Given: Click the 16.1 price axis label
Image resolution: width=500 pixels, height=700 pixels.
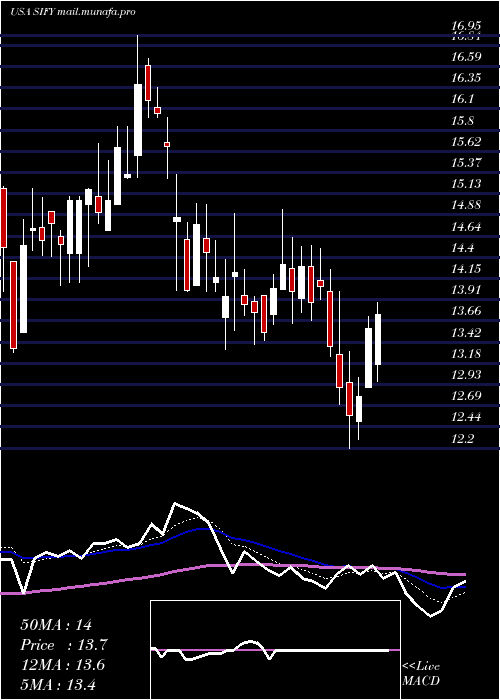Looking at the screenshot, I should click(x=462, y=100).
